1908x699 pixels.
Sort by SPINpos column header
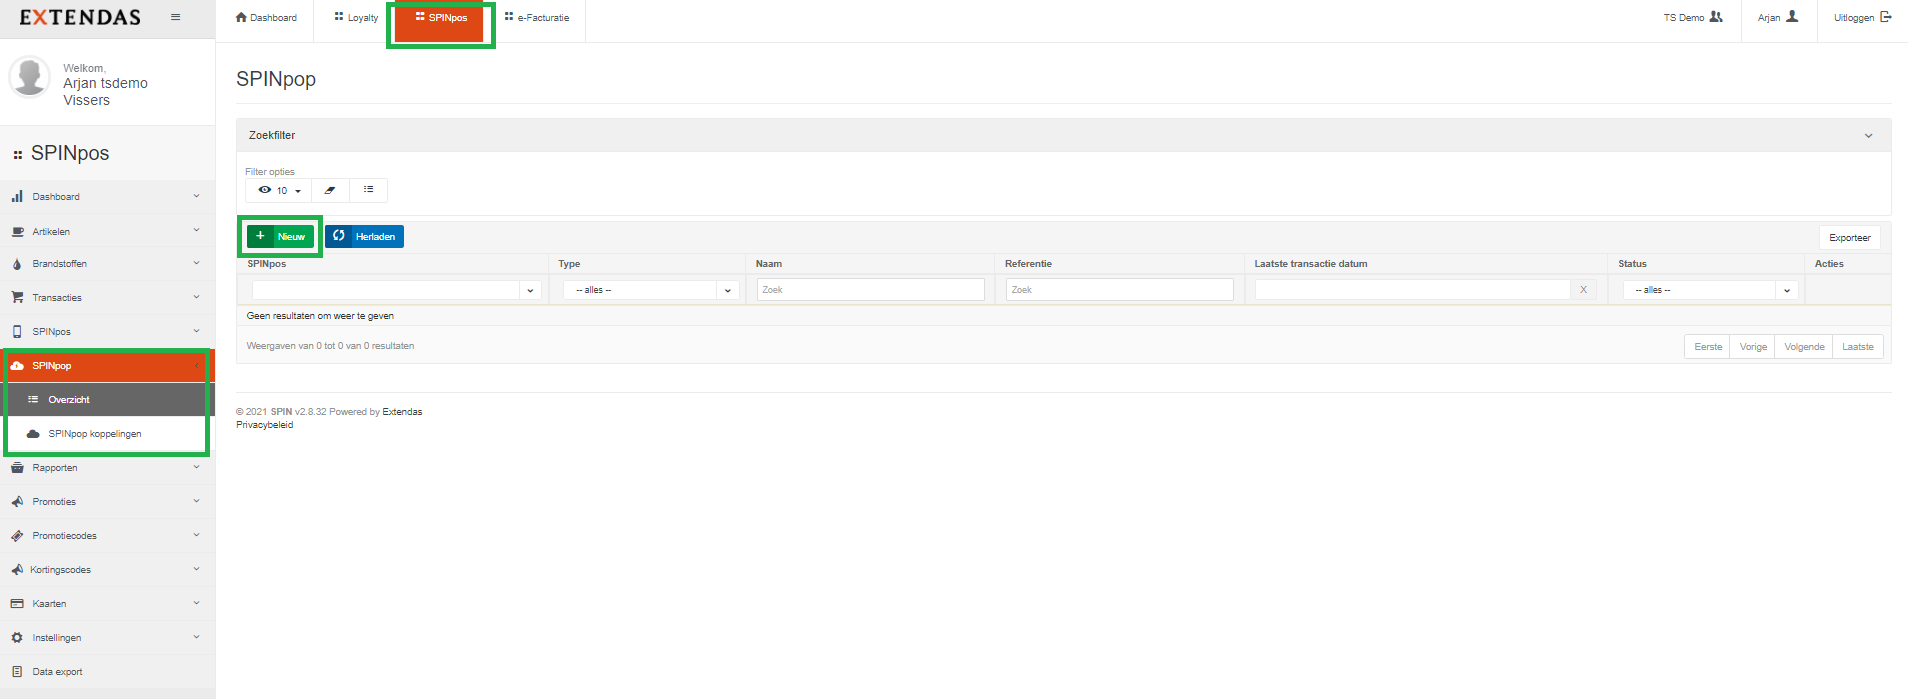point(267,264)
